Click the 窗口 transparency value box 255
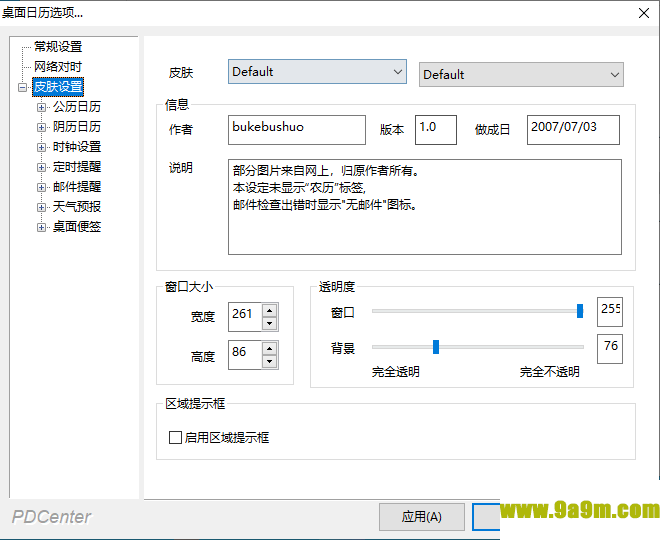This screenshot has height=540, width=660. point(609,312)
